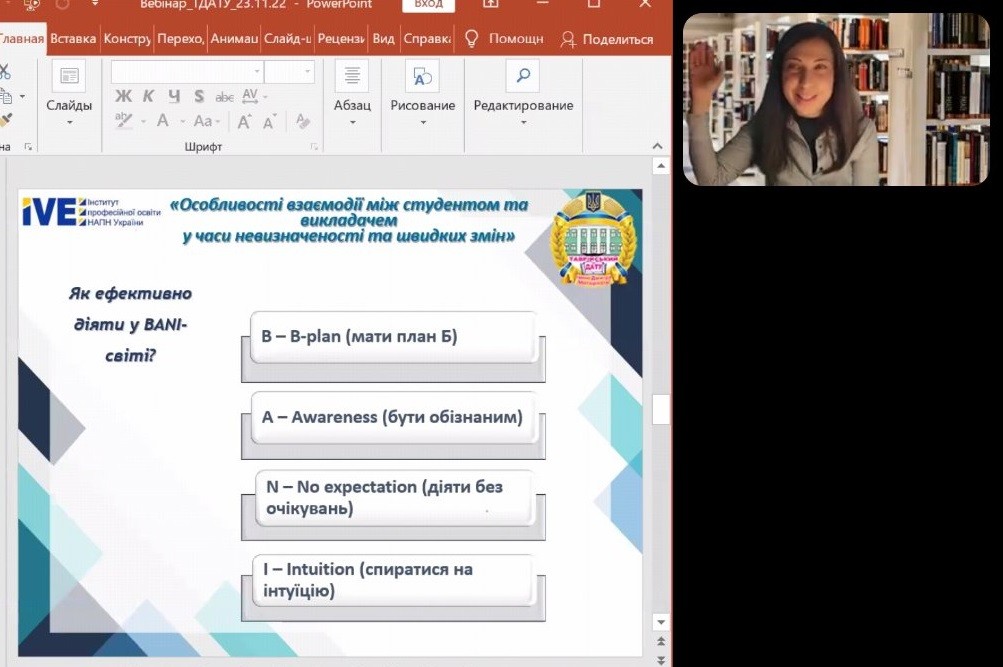Viewport: 1003px width, 667px height.
Task: Decrease font size with the smaller A icon
Action: pyautogui.click(x=269, y=120)
